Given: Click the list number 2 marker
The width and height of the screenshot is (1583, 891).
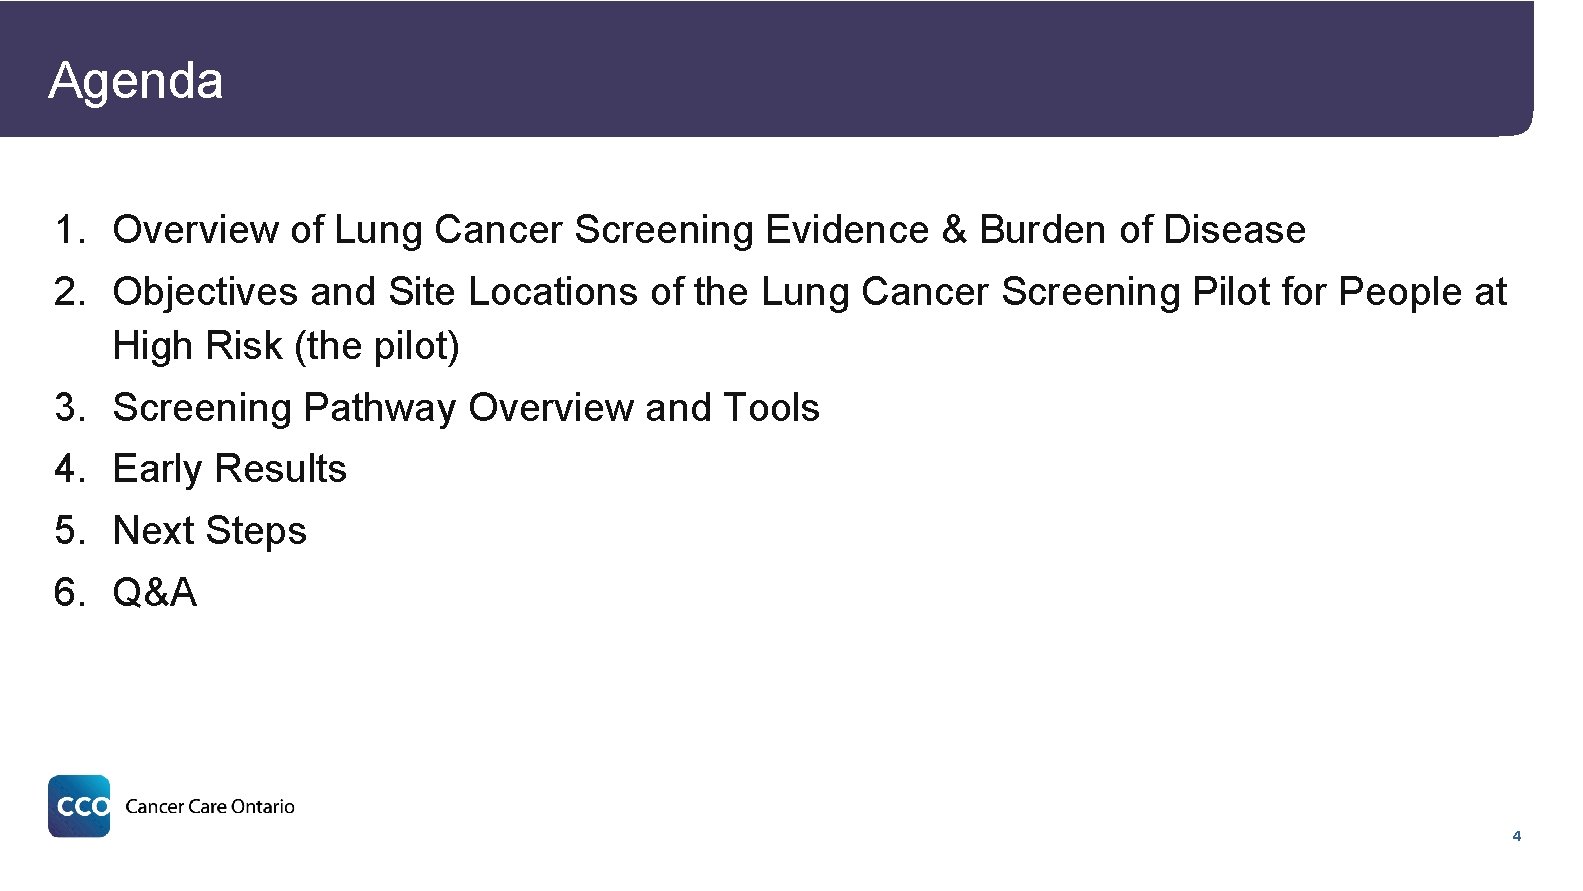Looking at the screenshot, I should [70, 292].
